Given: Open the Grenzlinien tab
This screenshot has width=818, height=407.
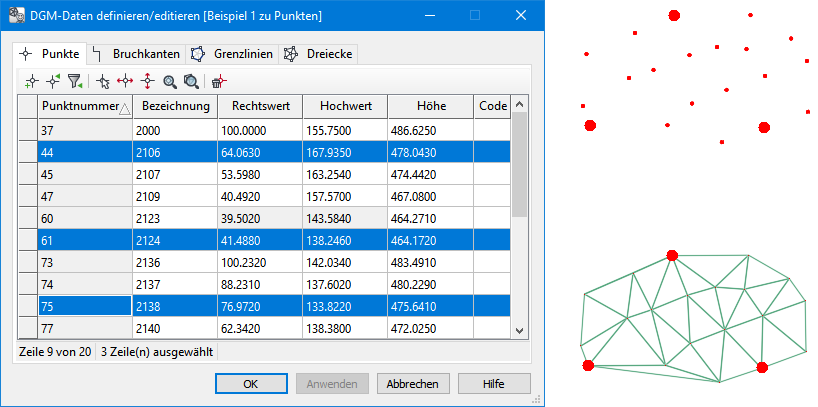Looking at the screenshot, I should coord(234,53).
